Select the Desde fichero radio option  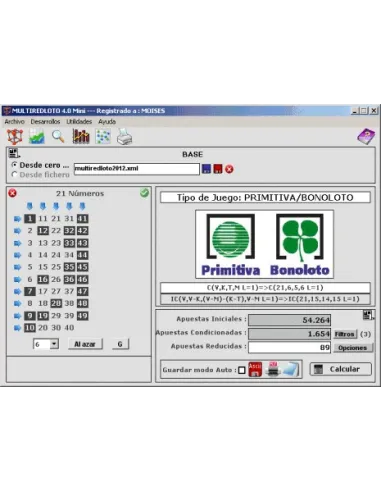14,174
